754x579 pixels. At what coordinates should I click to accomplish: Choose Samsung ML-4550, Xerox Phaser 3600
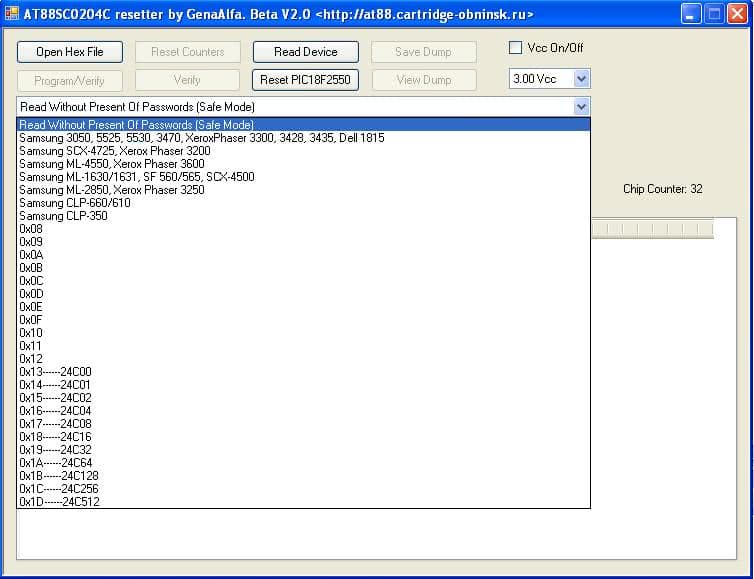(x=303, y=164)
